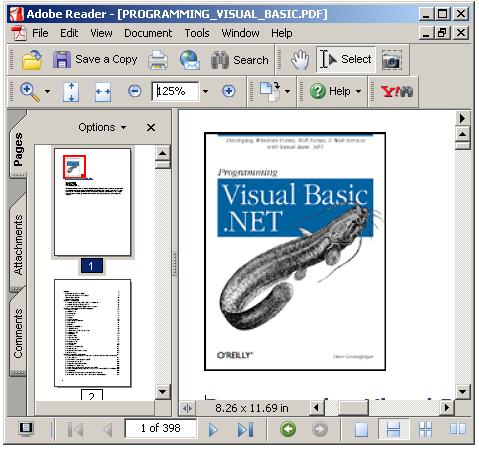Open the File menu
The width and height of the screenshot is (479, 451).
pos(40,33)
